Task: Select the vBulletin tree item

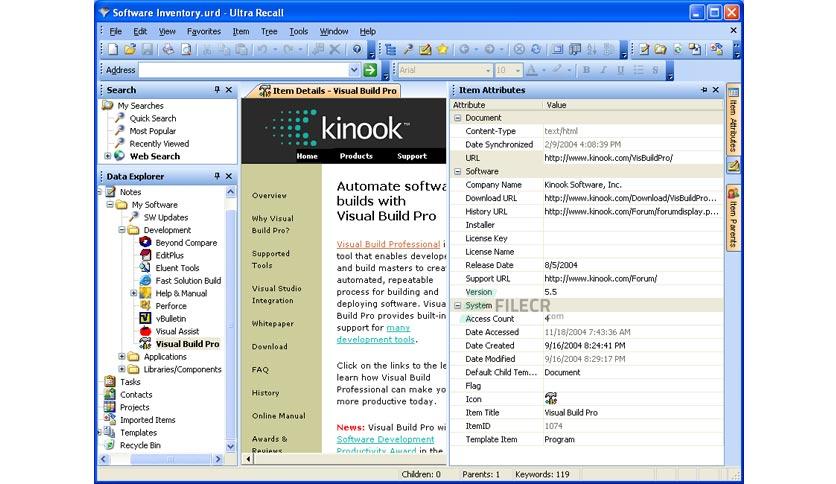Action: [171, 319]
